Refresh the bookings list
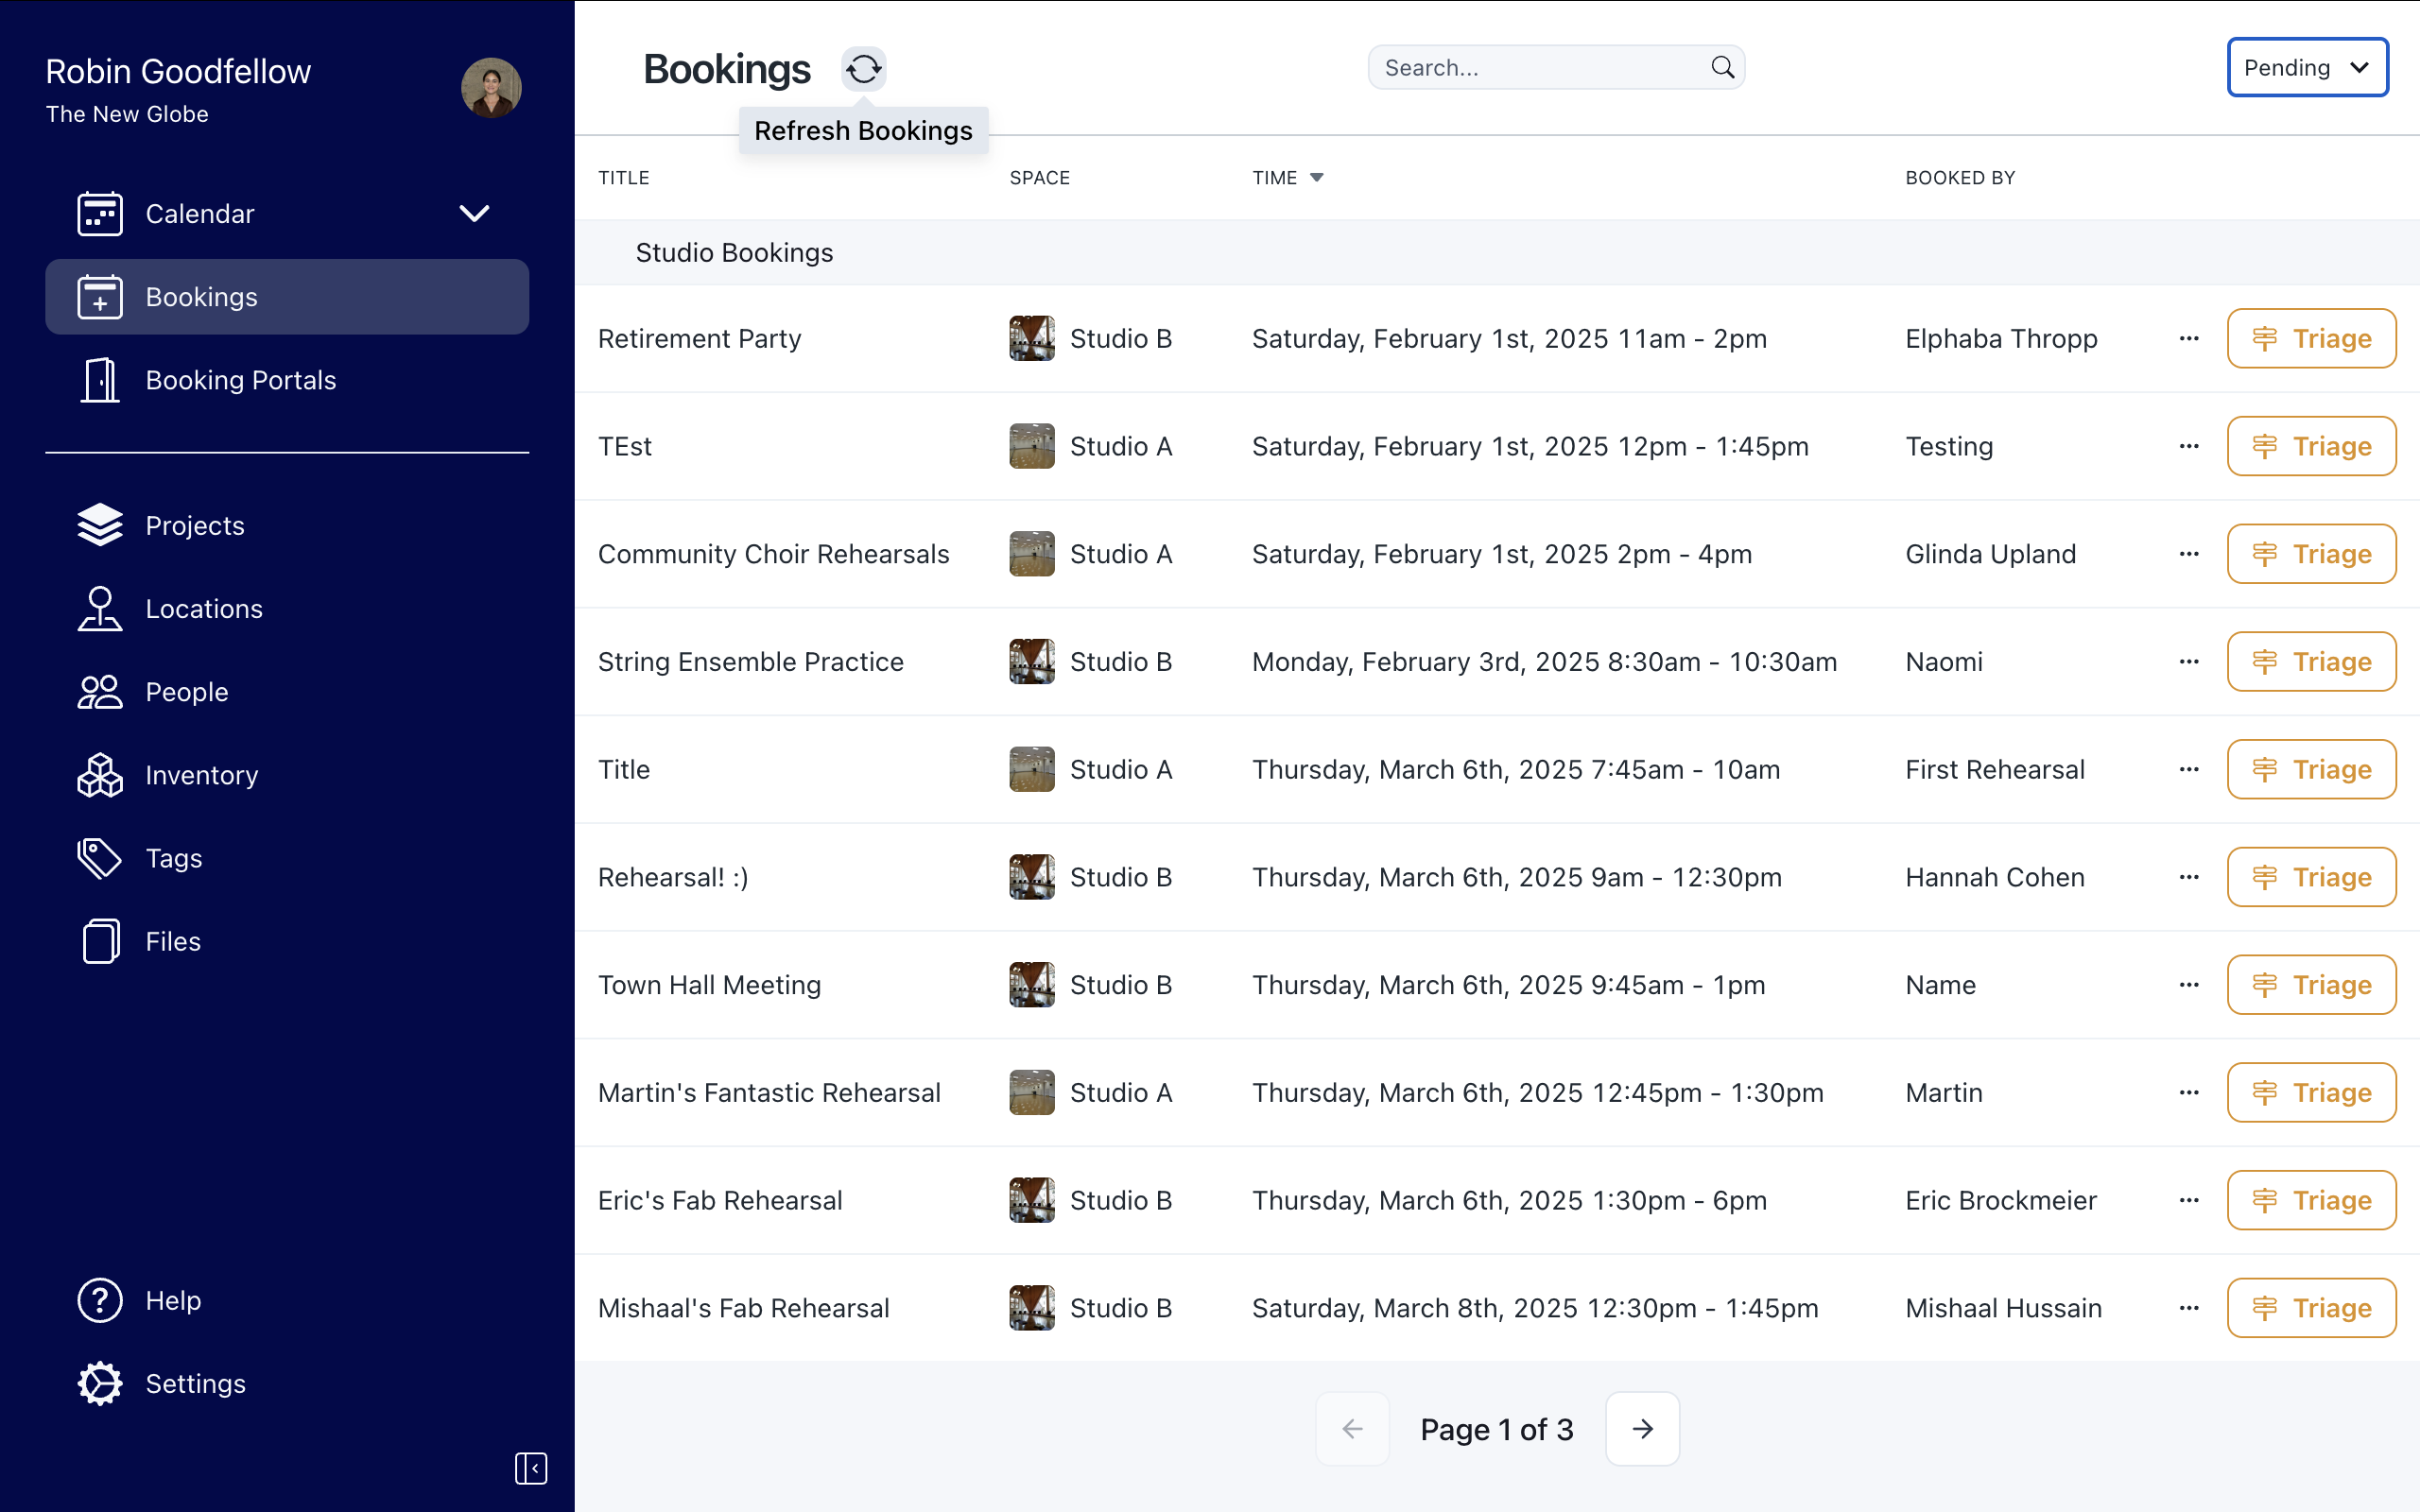The image size is (2420, 1512). [x=863, y=68]
